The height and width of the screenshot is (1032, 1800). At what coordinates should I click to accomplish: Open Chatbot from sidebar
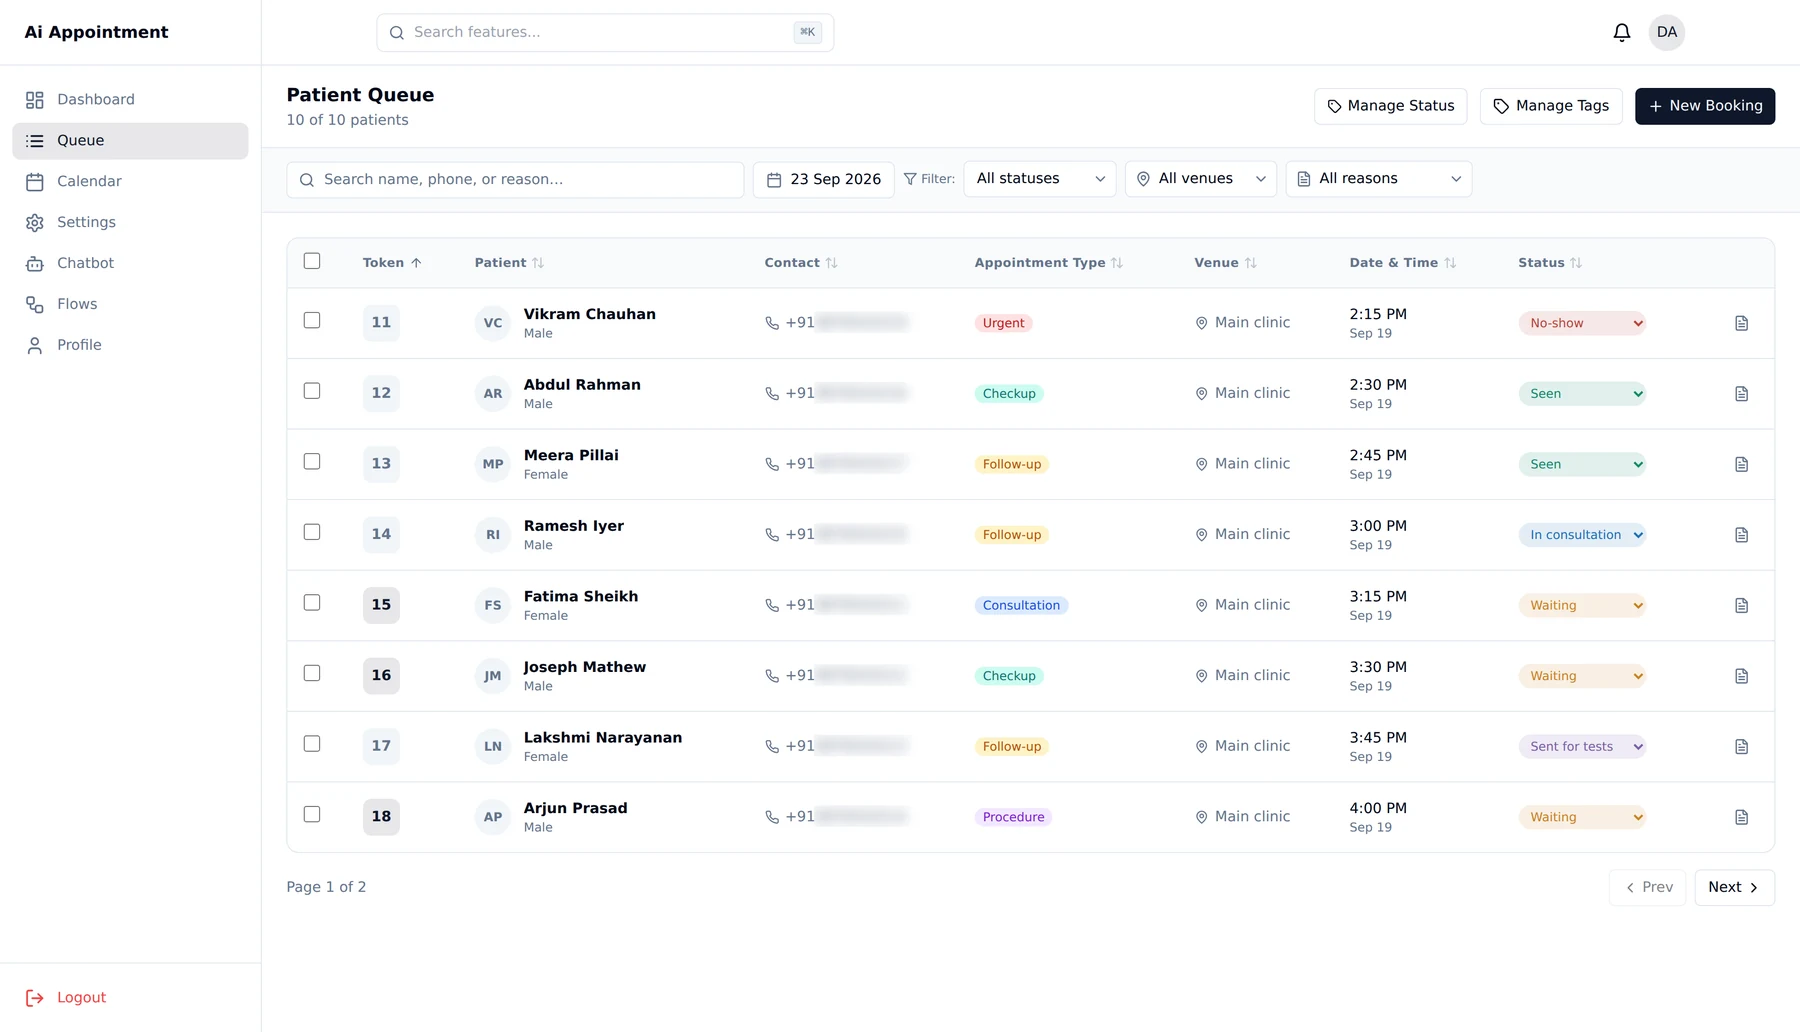(x=130, y=264)
